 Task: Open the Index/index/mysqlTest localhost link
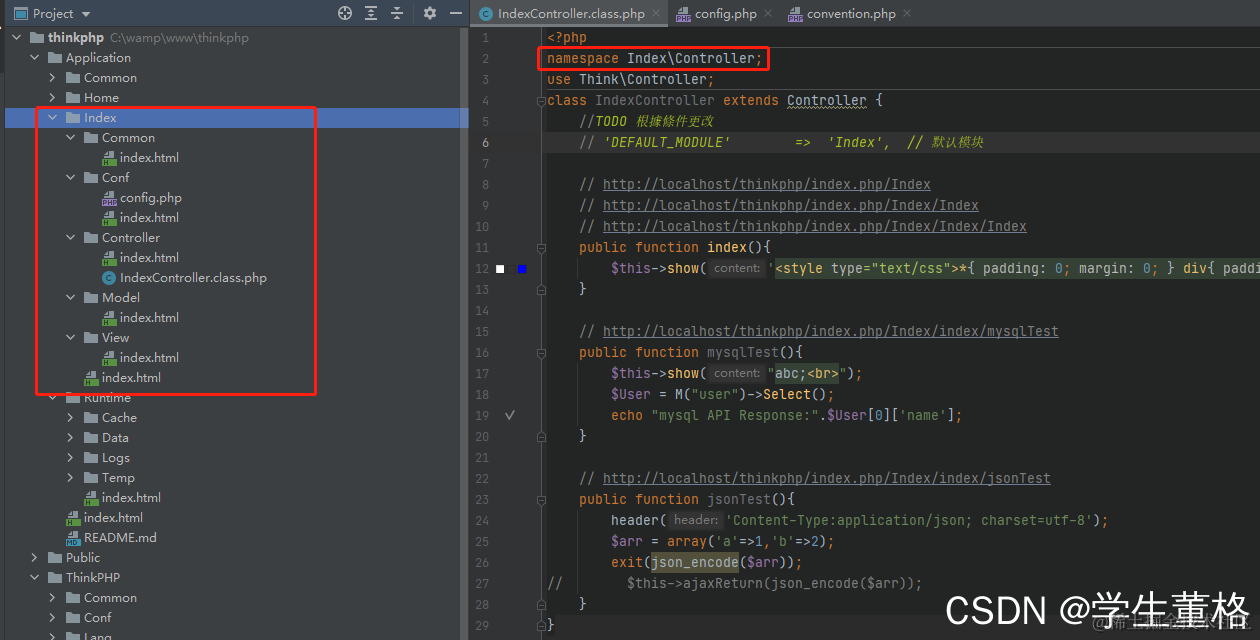pos(831,331)
